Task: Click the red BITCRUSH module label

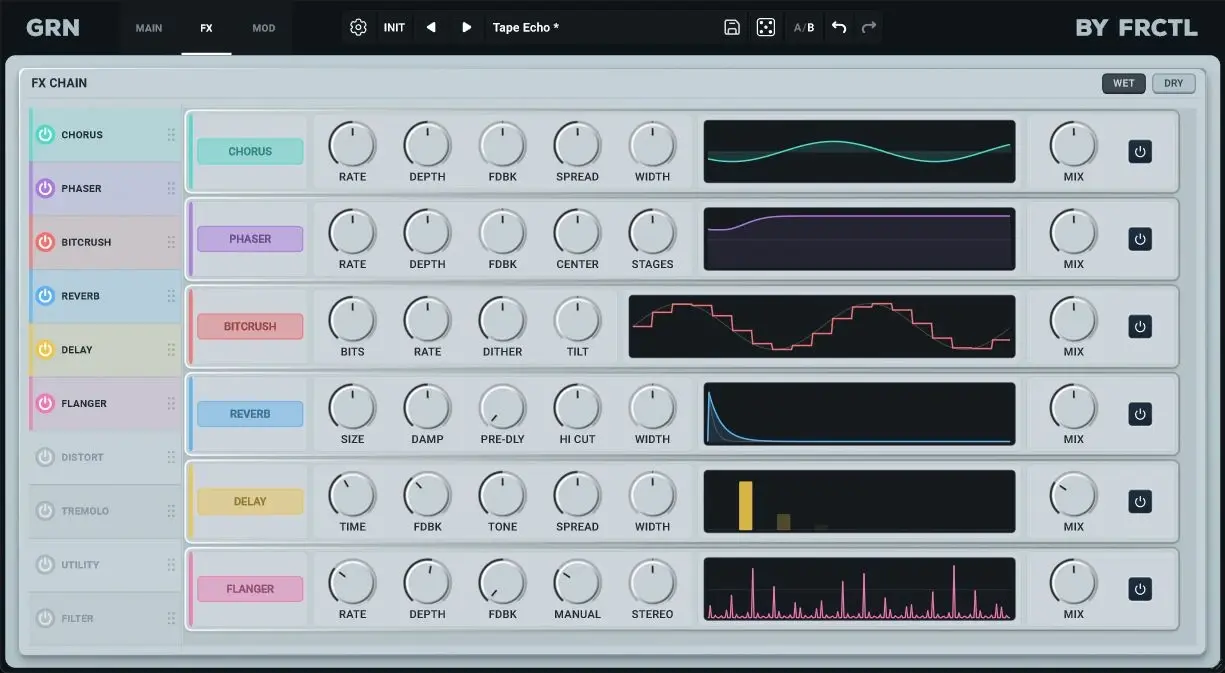Action: pyautogui.click(x=250, y=327)
